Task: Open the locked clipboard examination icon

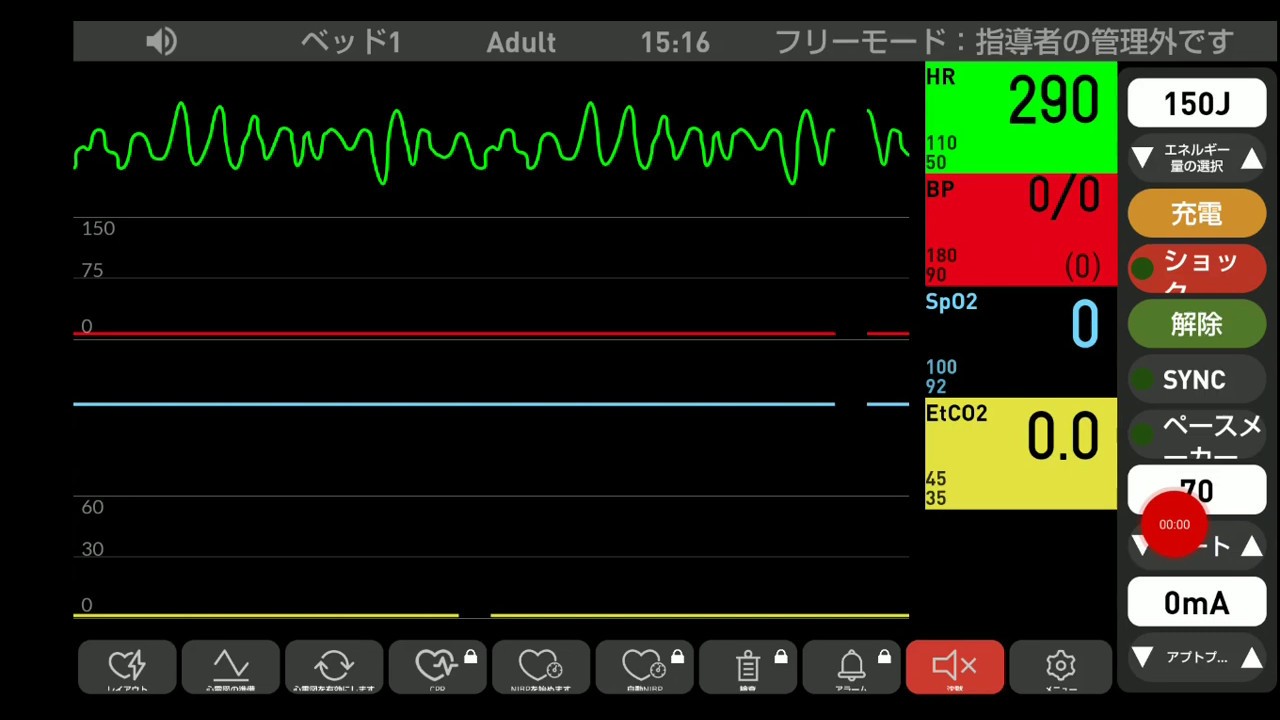Action: (748, 667)
